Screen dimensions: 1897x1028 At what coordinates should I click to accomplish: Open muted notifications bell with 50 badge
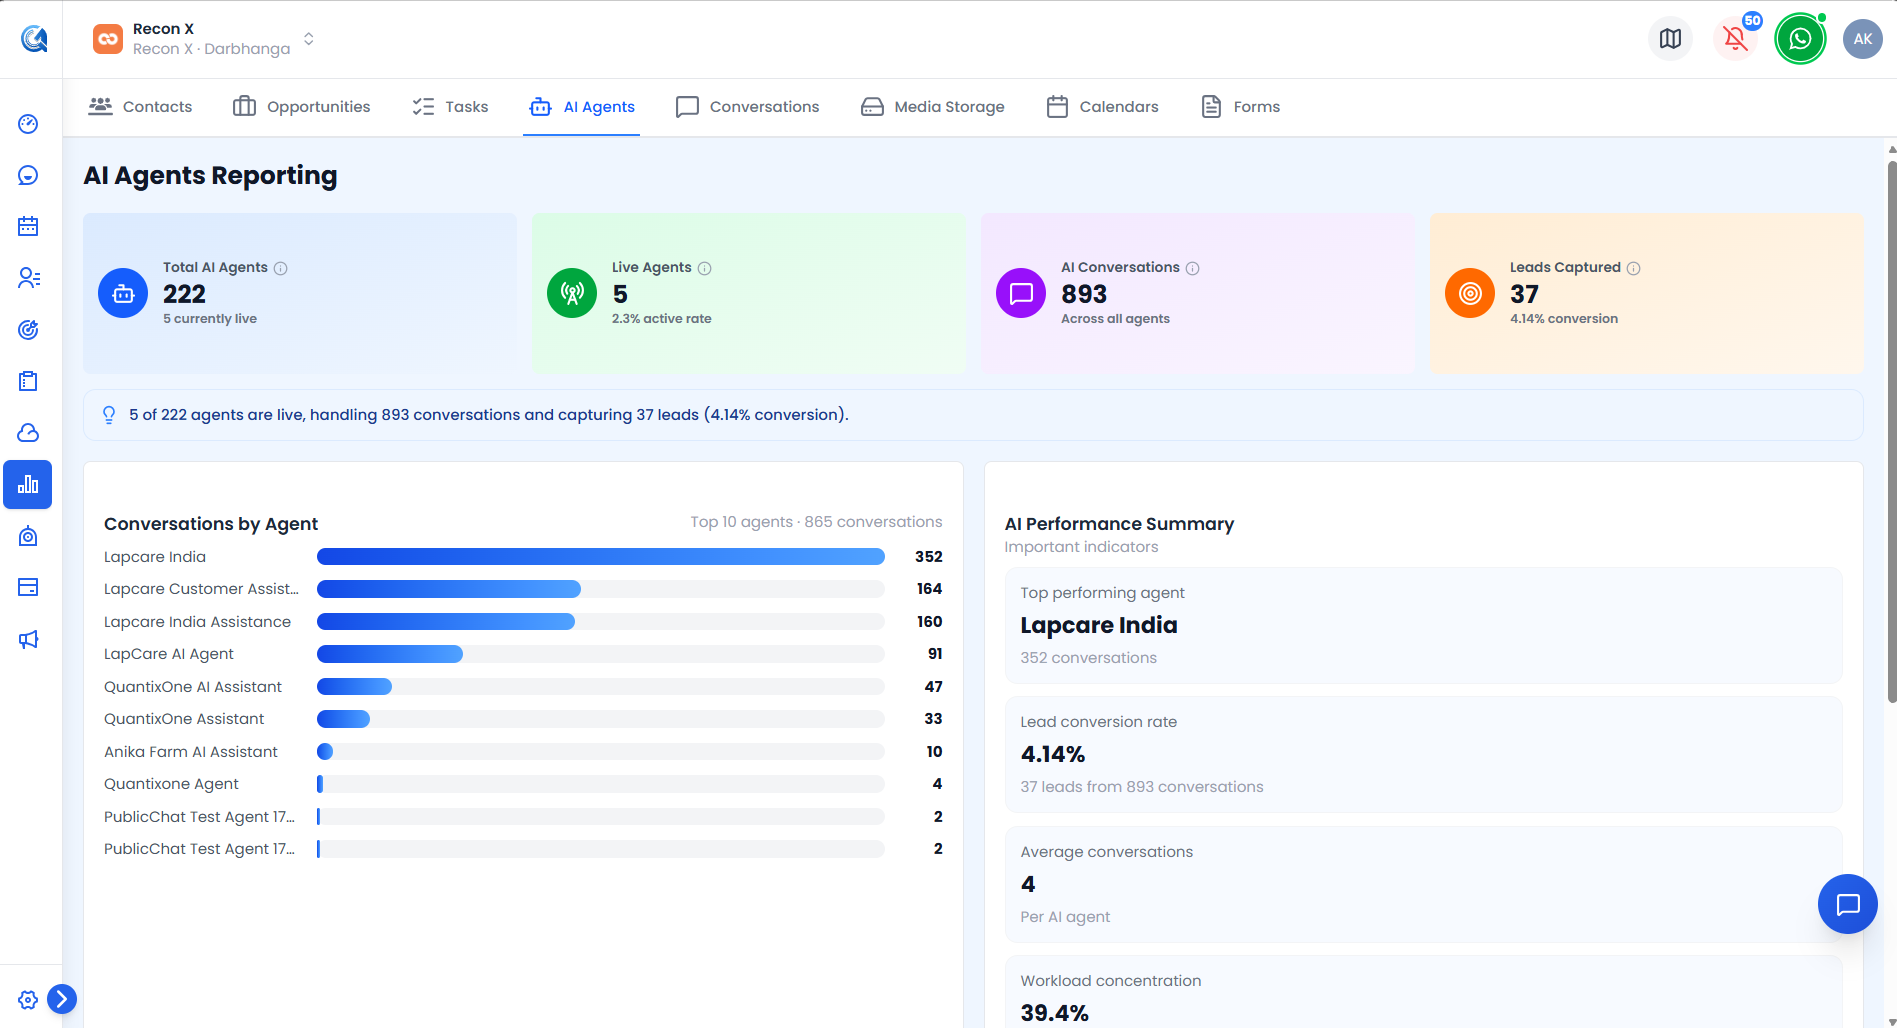point(1736,39)
